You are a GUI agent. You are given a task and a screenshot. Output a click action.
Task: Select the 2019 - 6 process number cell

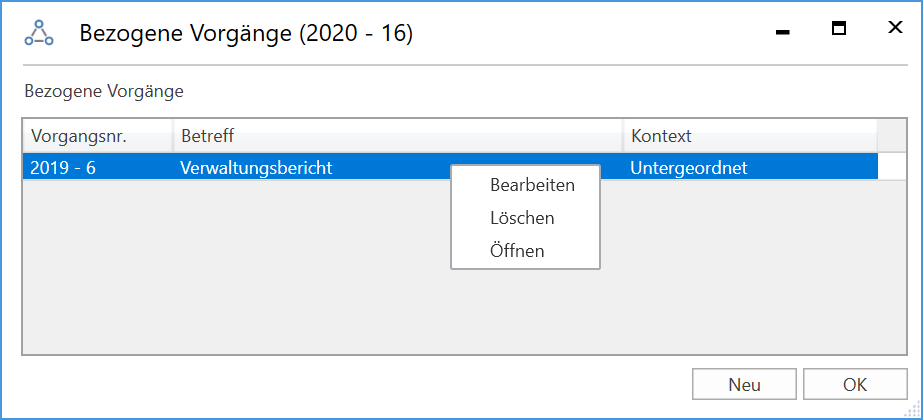pos(63,168)
